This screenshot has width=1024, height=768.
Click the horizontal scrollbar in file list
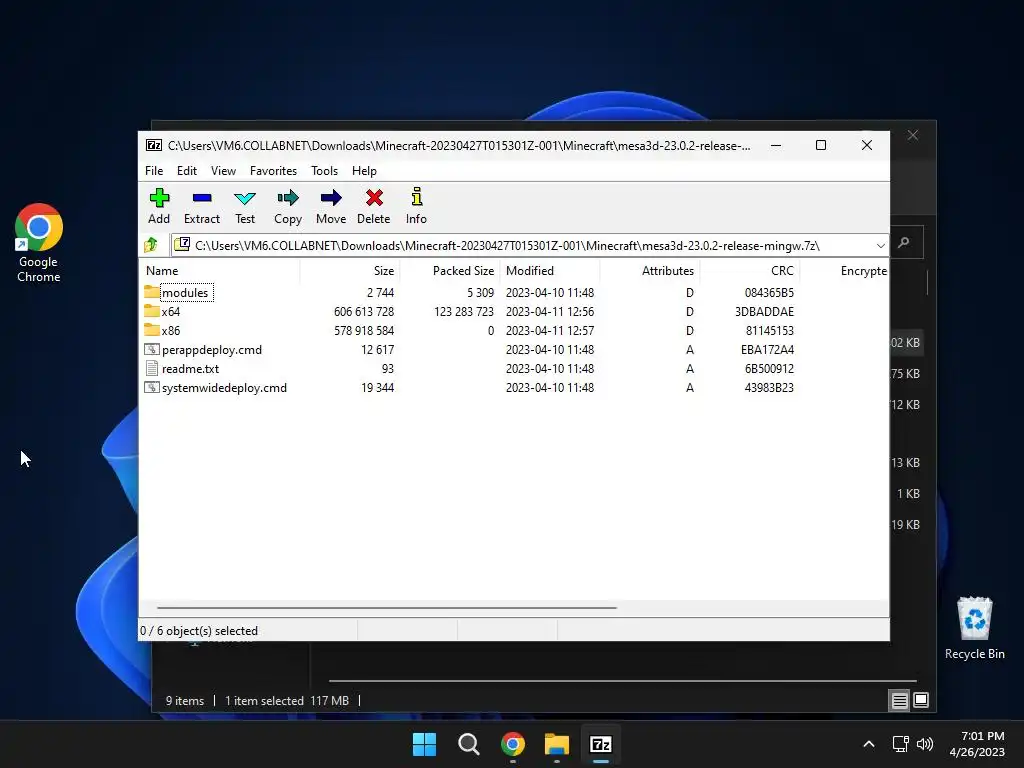point(387,607)
